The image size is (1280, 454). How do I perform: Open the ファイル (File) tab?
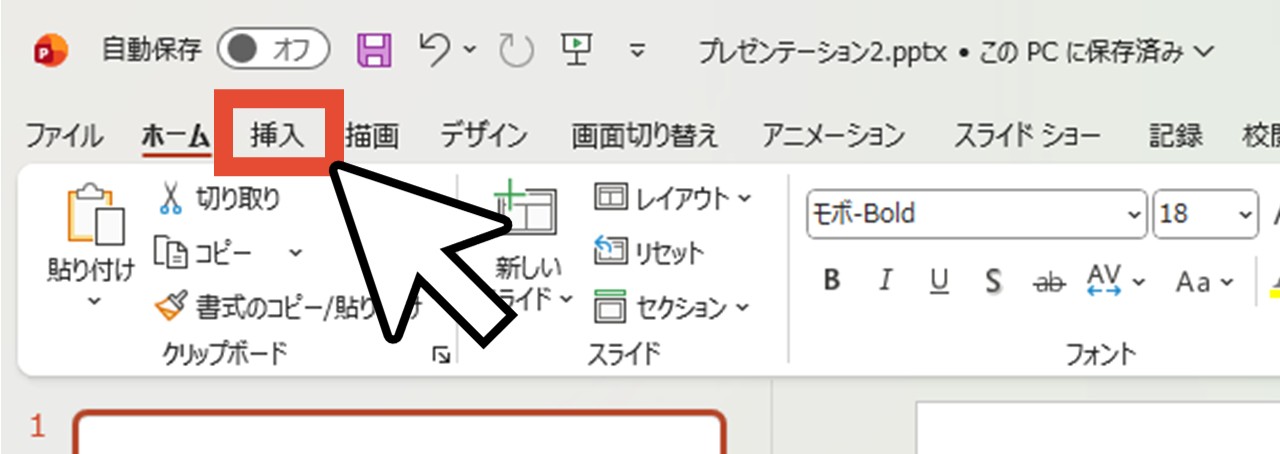click(62, 135)
